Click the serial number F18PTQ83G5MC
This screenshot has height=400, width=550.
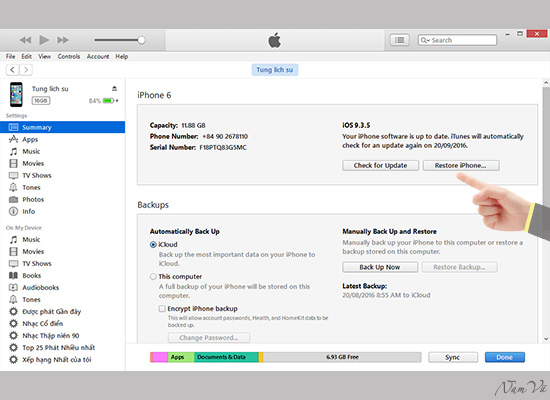pos(223,147)
